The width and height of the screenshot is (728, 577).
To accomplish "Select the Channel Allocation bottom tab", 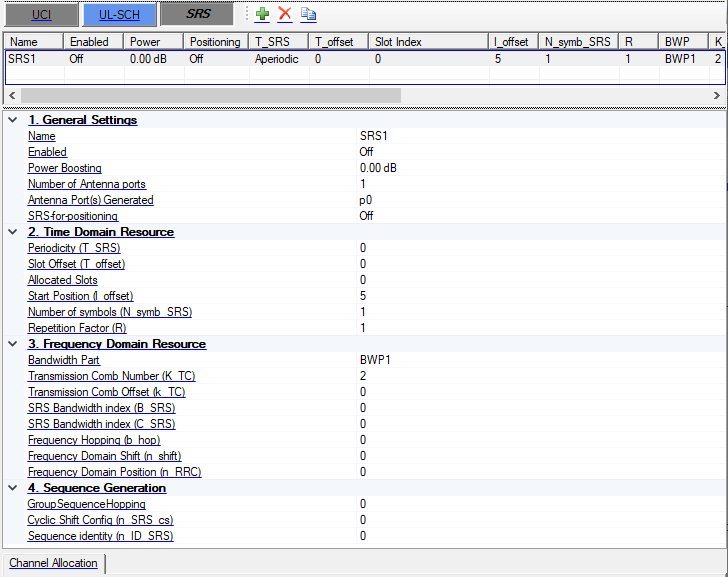I will [x=53, y=563].
